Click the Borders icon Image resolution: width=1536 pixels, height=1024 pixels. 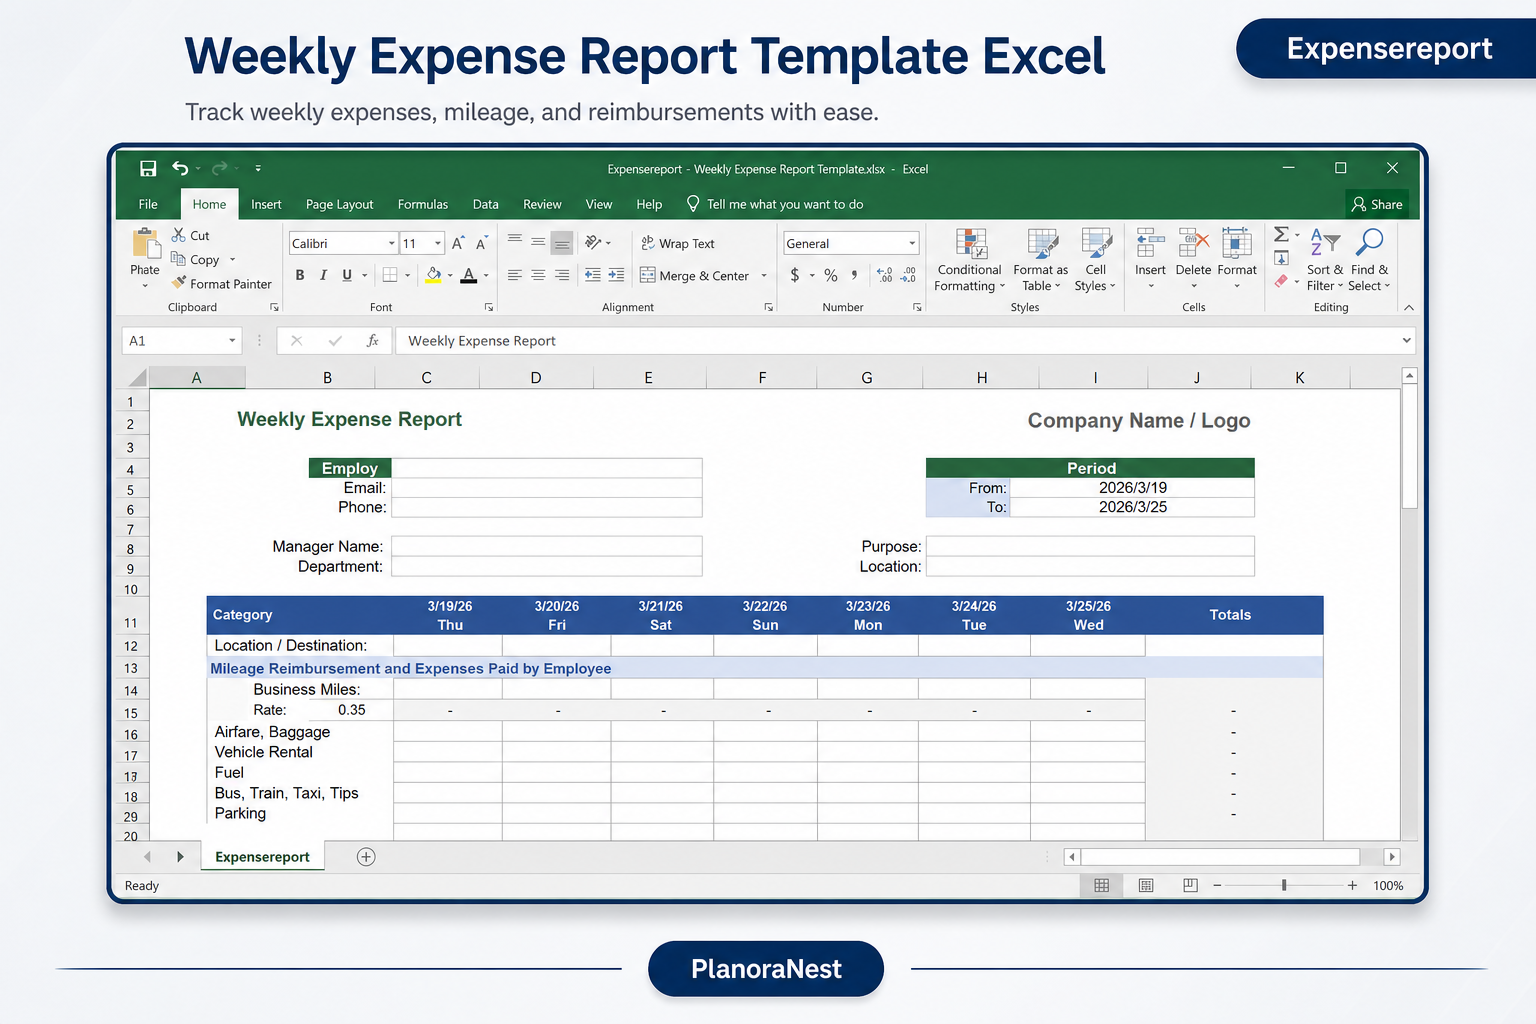point(390,275)
